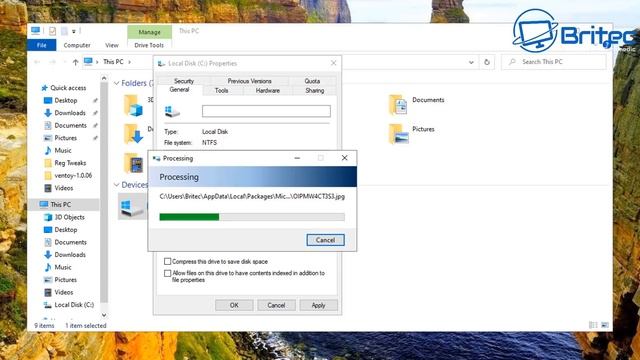Switch to large icons view in status bar
Screen dimensions: 640x360
click(605, 325)
